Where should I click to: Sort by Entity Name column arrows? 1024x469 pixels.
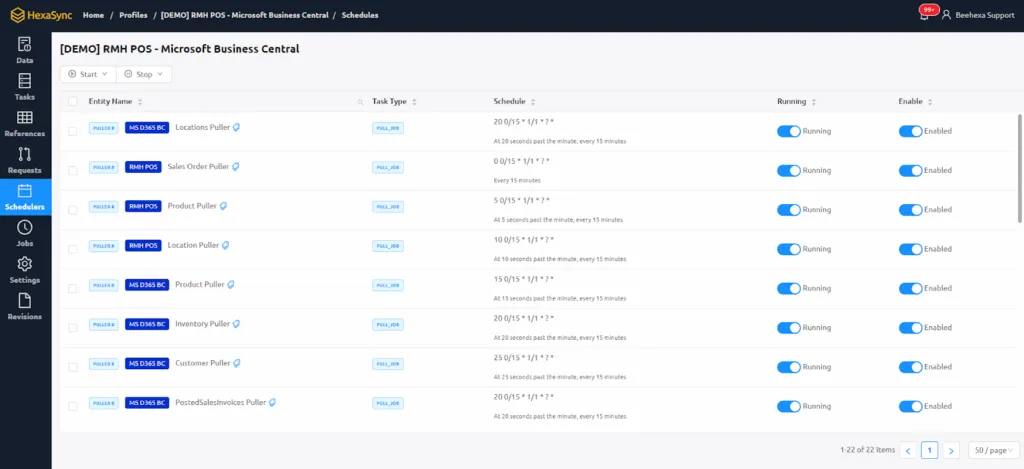tap(140, 102)
